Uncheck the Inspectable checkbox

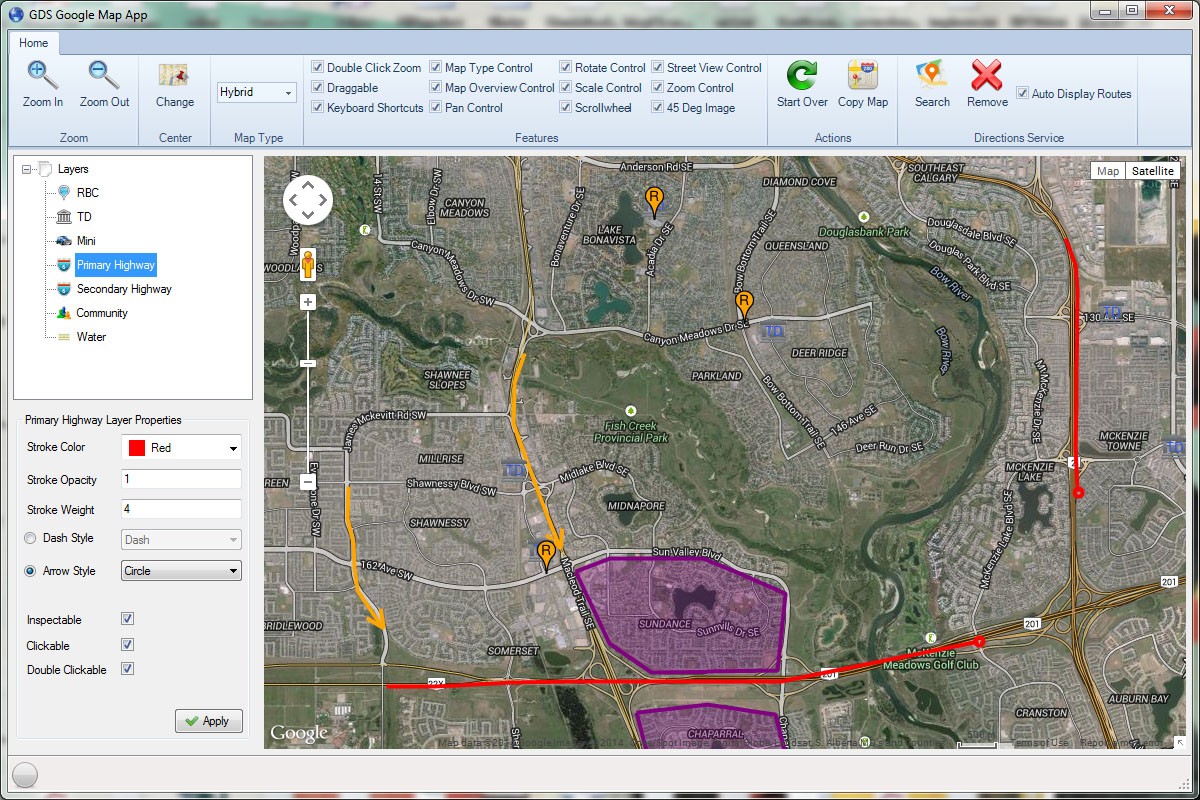coord(127,620)
